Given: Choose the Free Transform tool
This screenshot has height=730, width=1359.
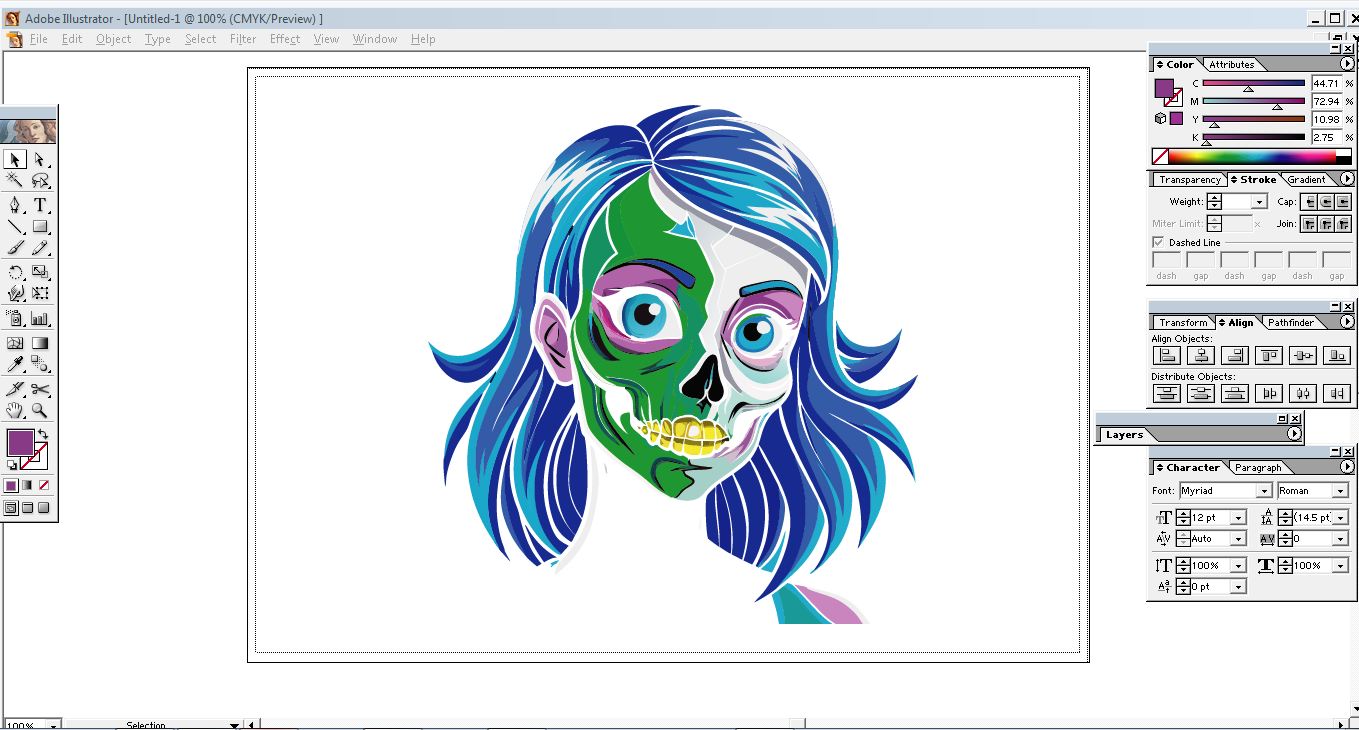Looking at the screenshot, I should pyautogui.click(x=40, y=294).
